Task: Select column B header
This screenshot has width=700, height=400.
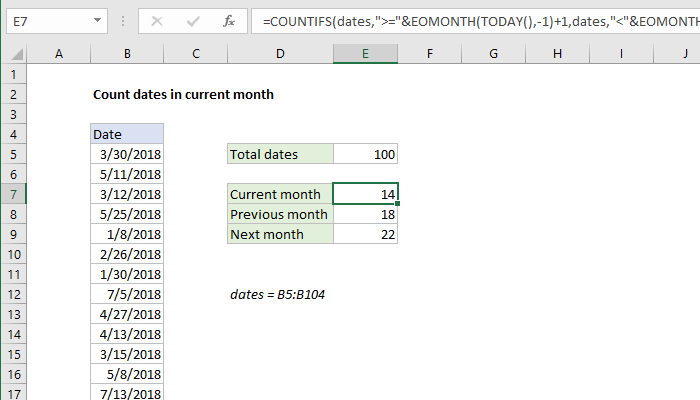Action: pos(126,54)
